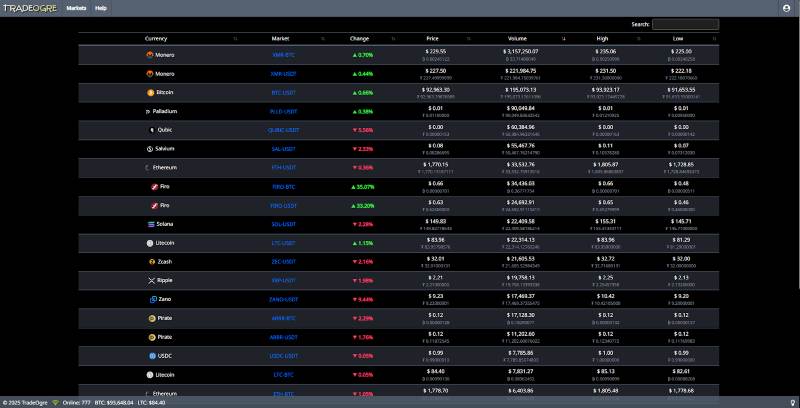This screenshot has height=408, width=800.
Task: Click the Bitcoin coin icon
Action: [149, 92]
